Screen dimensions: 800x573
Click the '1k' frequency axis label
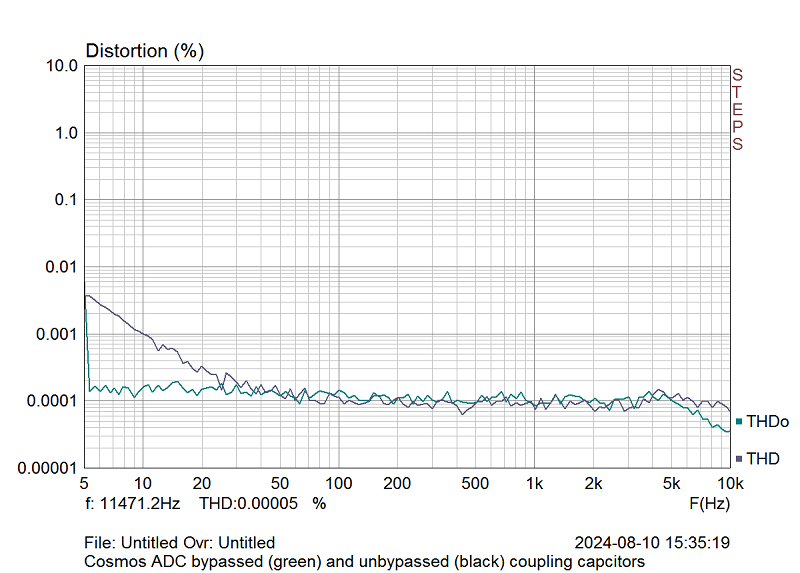pyautogui.click(x=534, y=483)
